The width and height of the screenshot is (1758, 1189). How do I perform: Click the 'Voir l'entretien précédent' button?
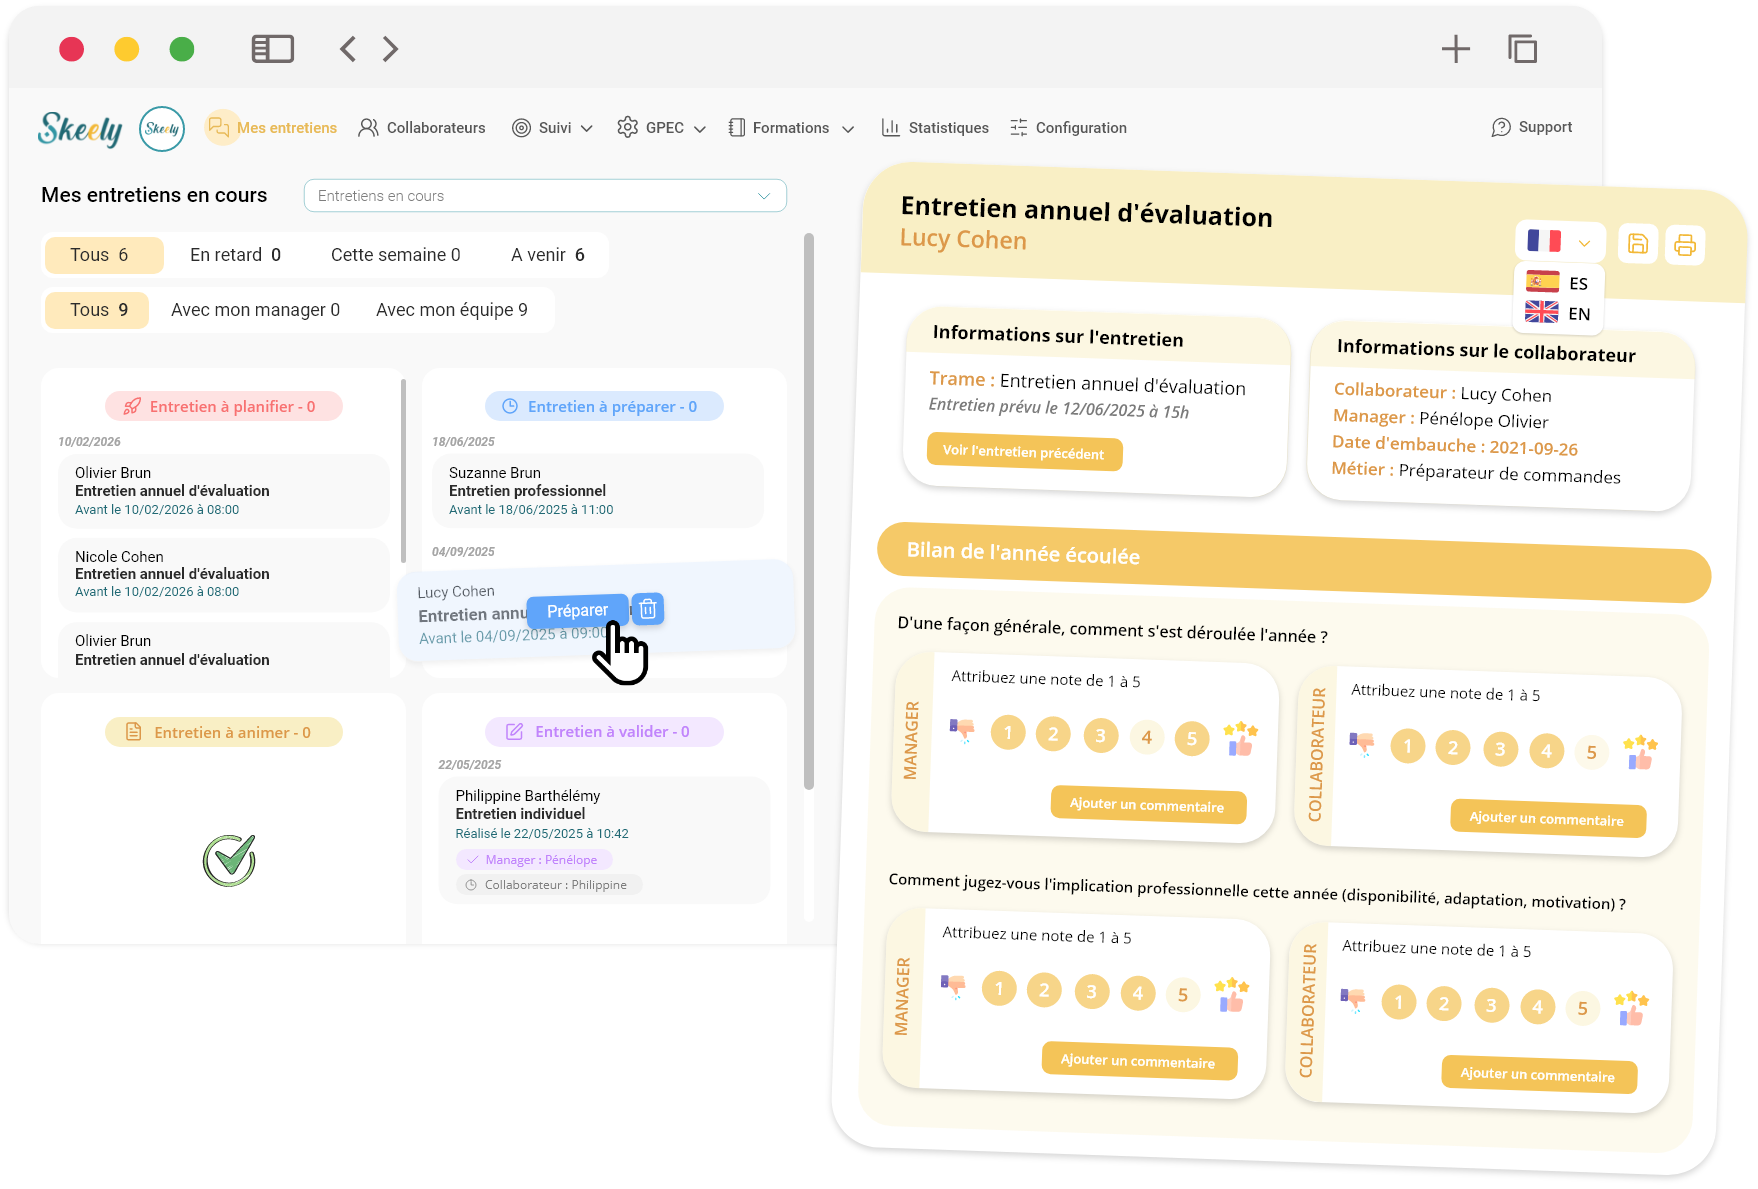(x=1023, y=453)
